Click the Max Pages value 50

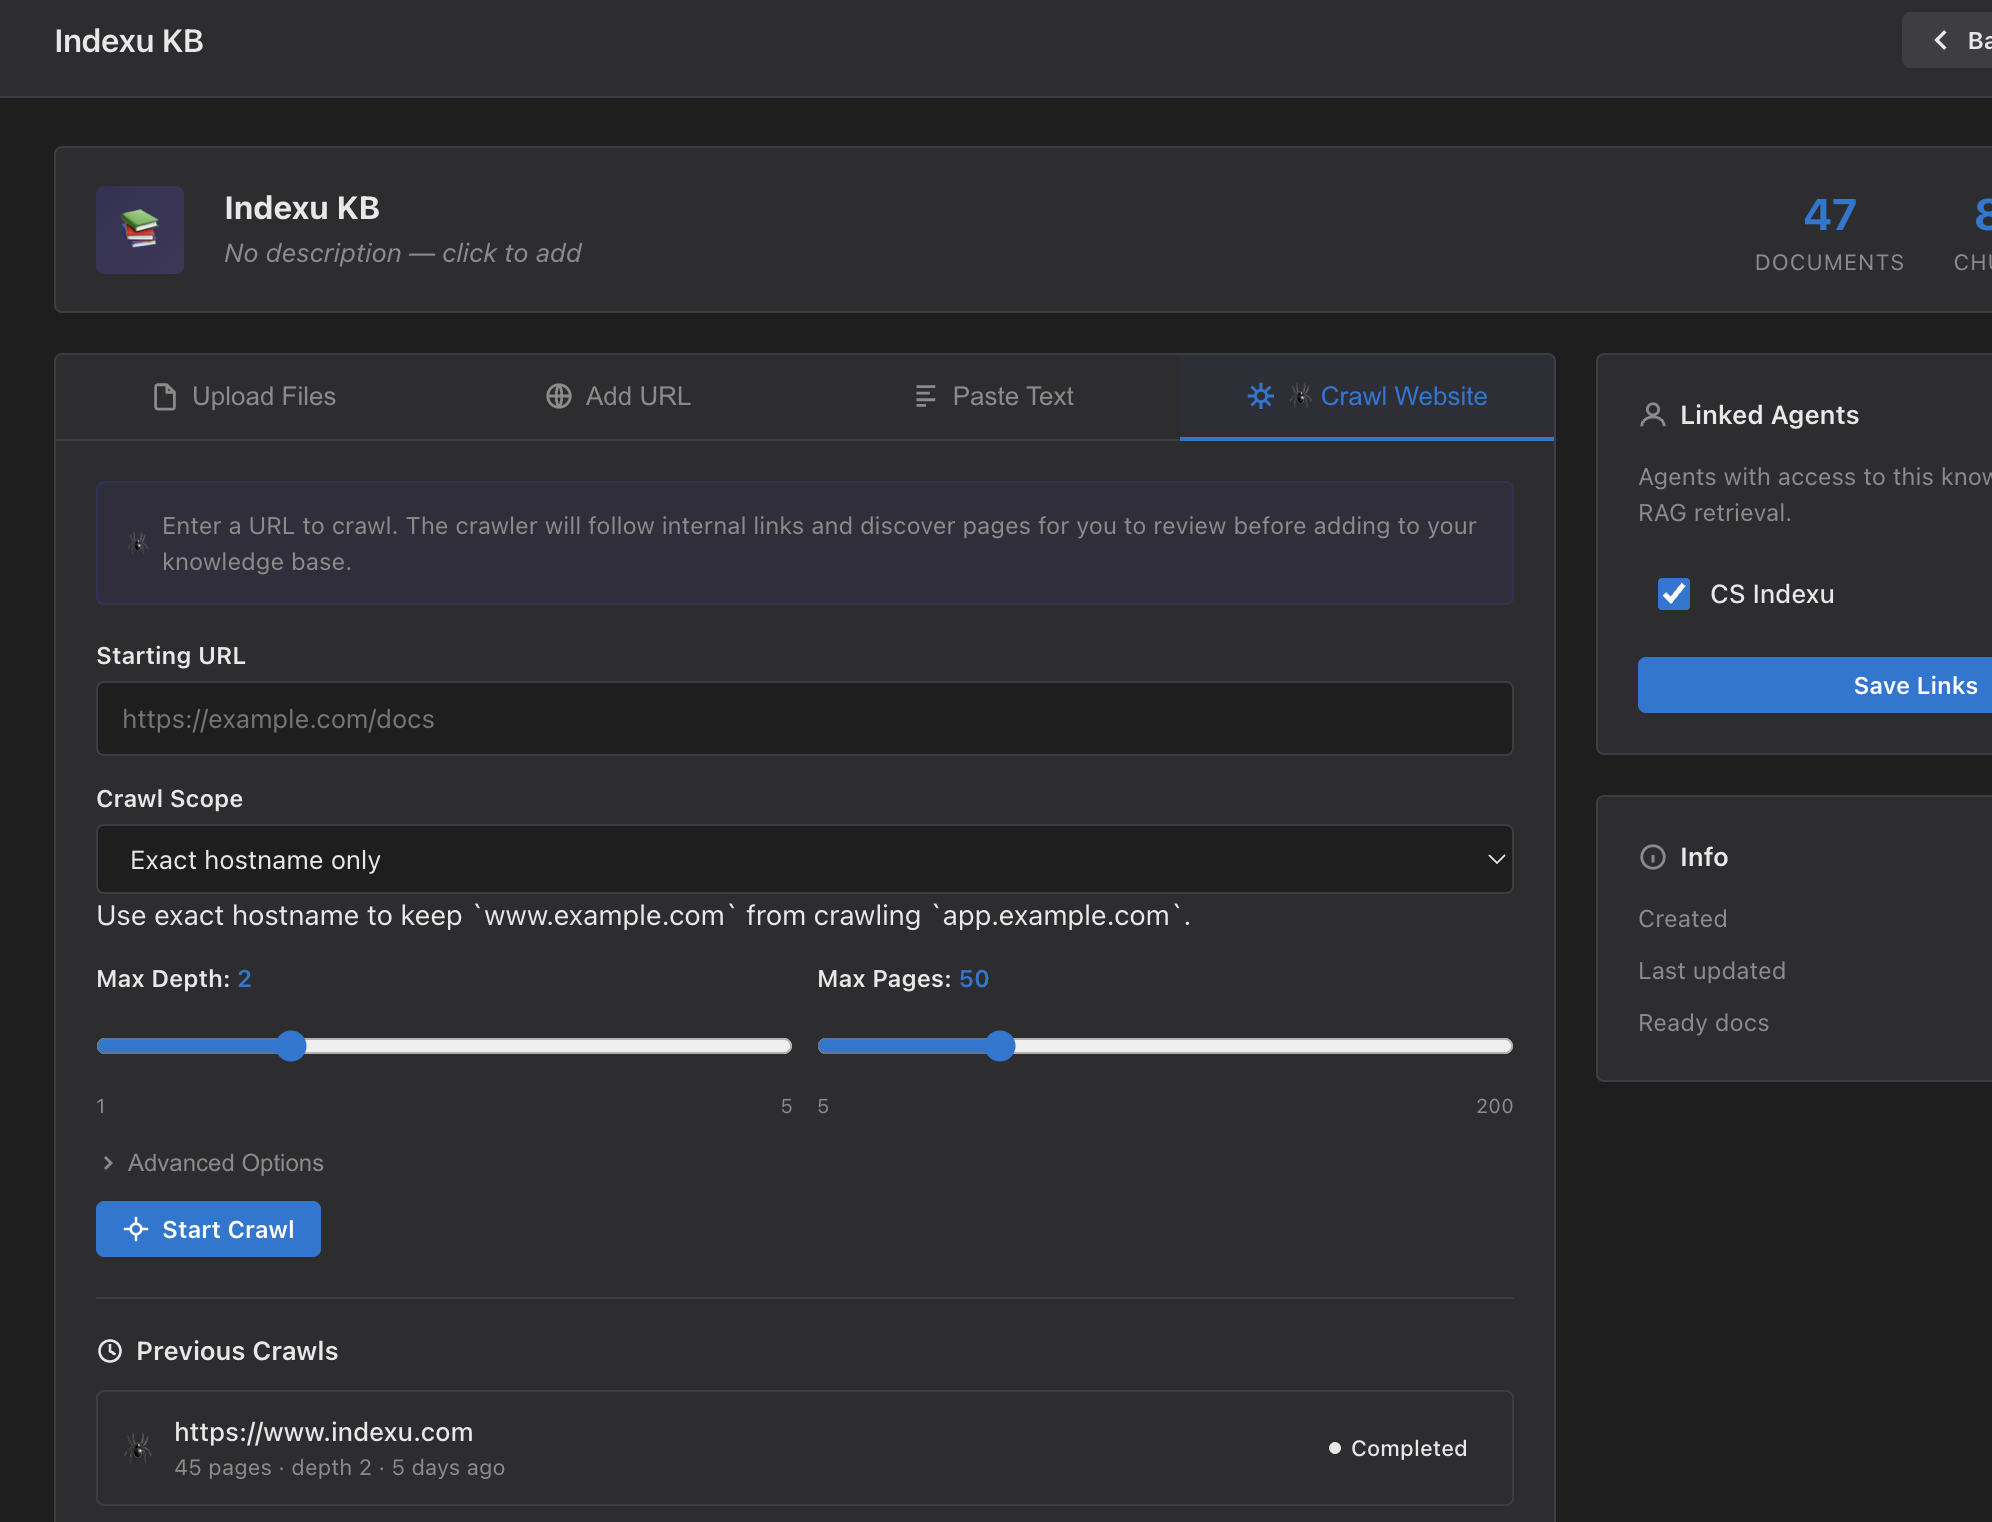coord(974,979)
